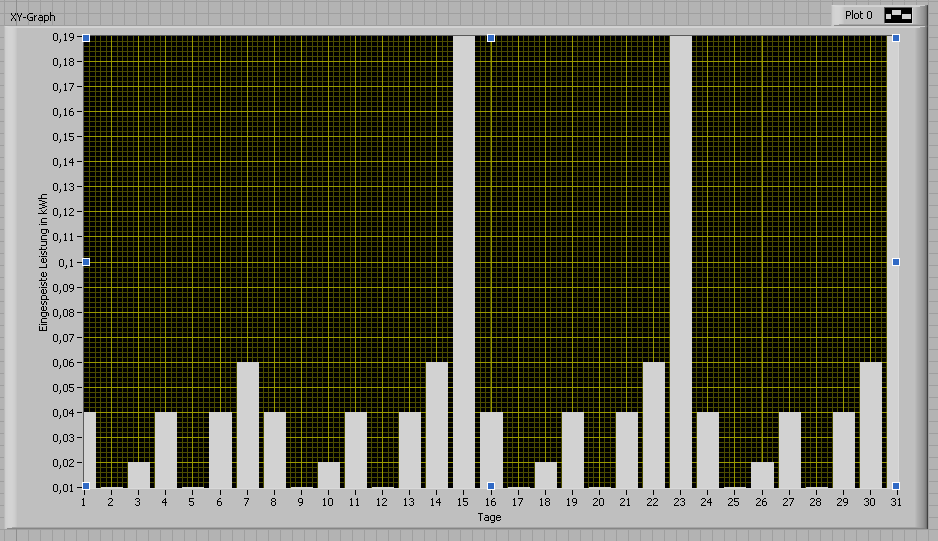Click the bar above day 13
938x541 pixels.
[410, 450]
